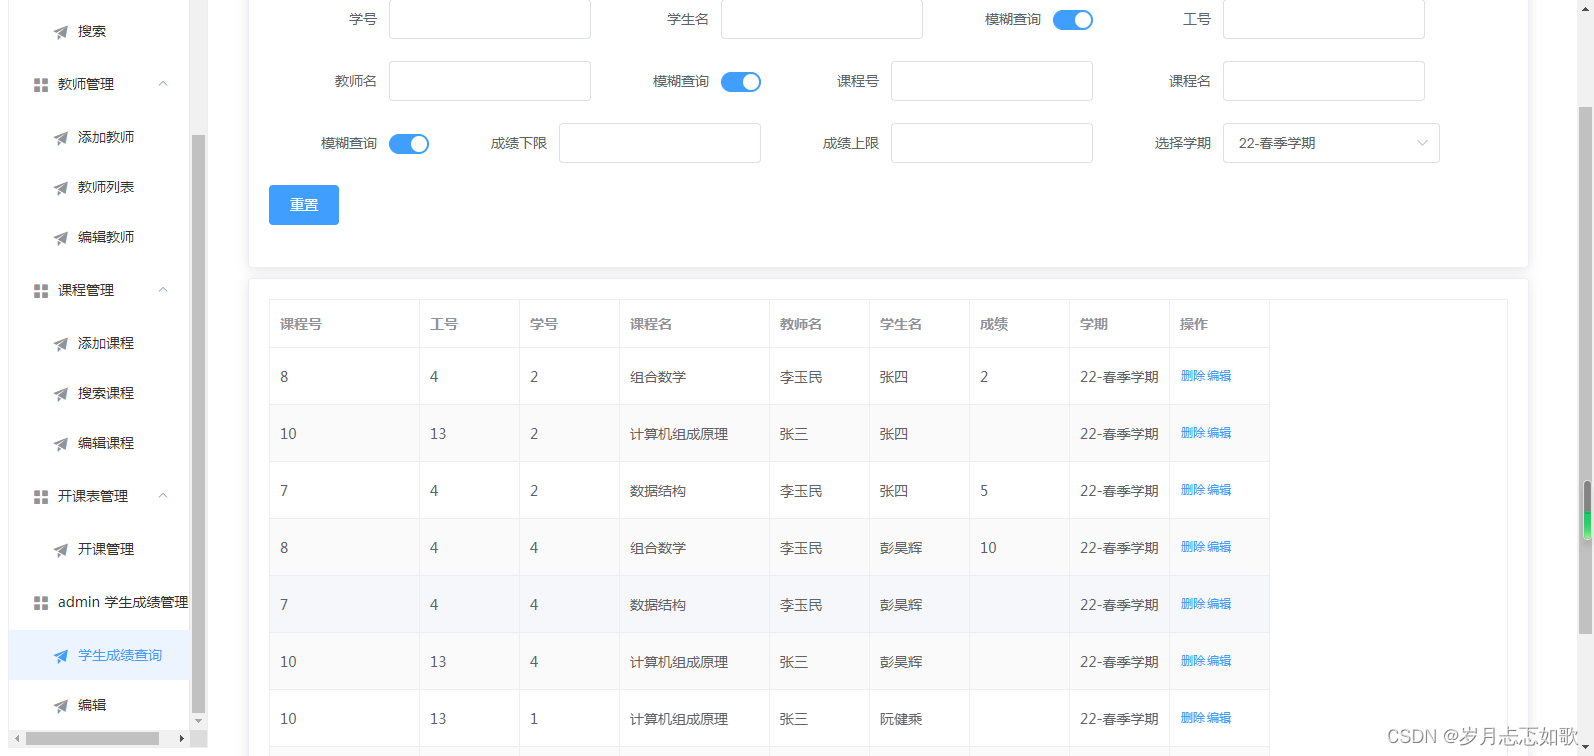Click the page's right-edge vertical scrollbar
Screen dimensions: 1594x756
1586,370
